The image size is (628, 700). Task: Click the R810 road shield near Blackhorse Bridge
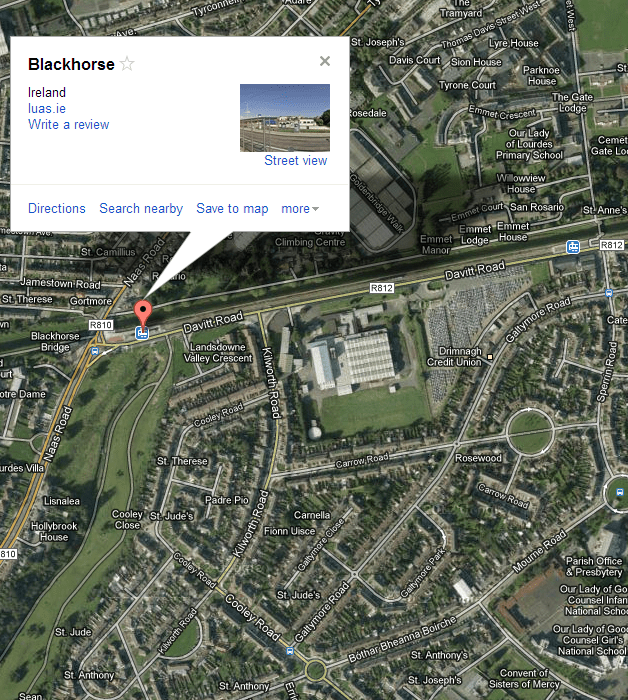(100, 325)
